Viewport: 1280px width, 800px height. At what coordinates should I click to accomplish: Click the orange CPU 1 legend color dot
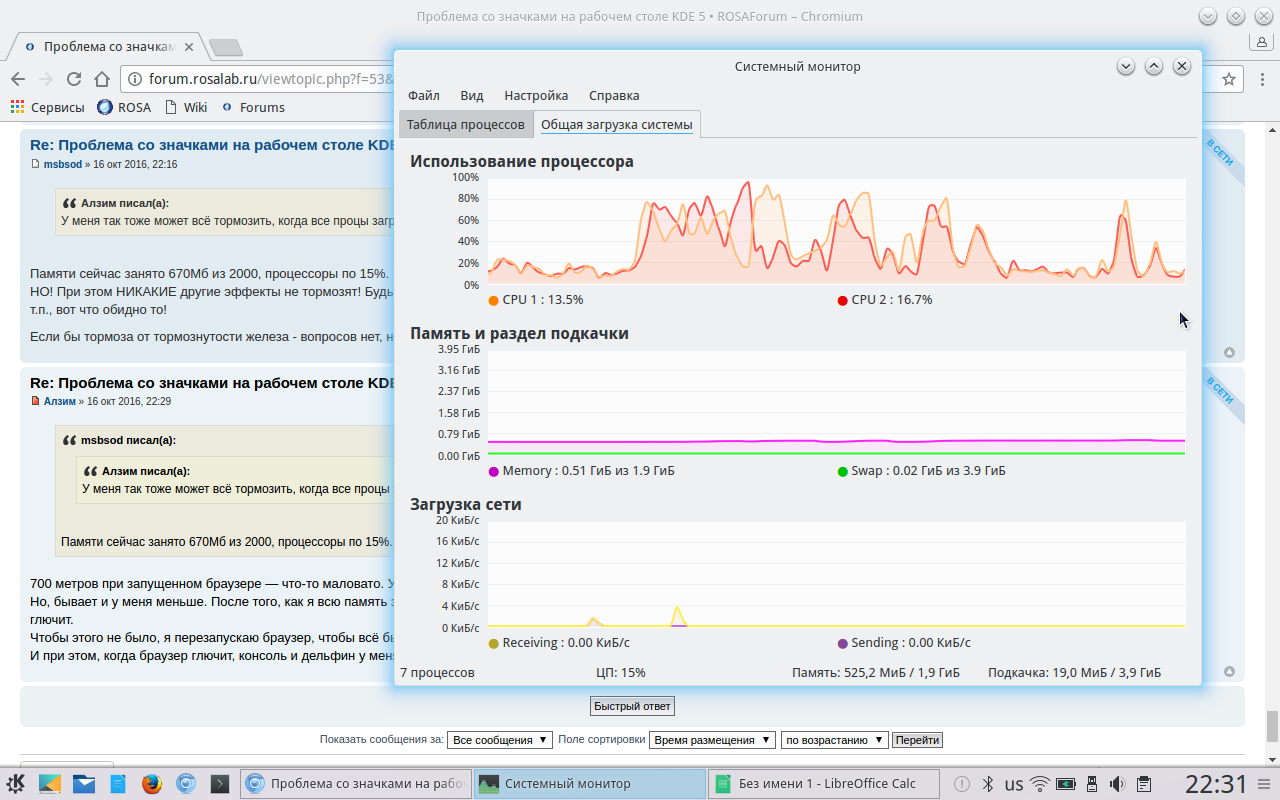(494, 300)
